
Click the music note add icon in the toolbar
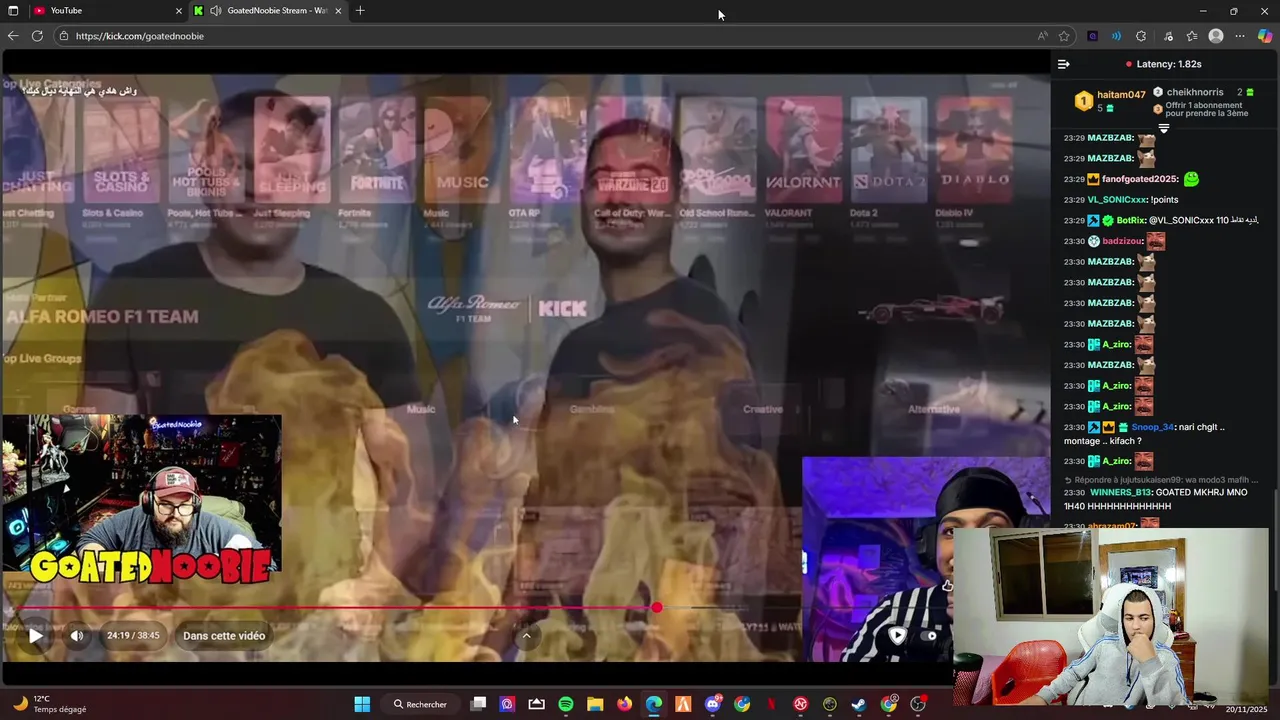tap(1168, 36)
